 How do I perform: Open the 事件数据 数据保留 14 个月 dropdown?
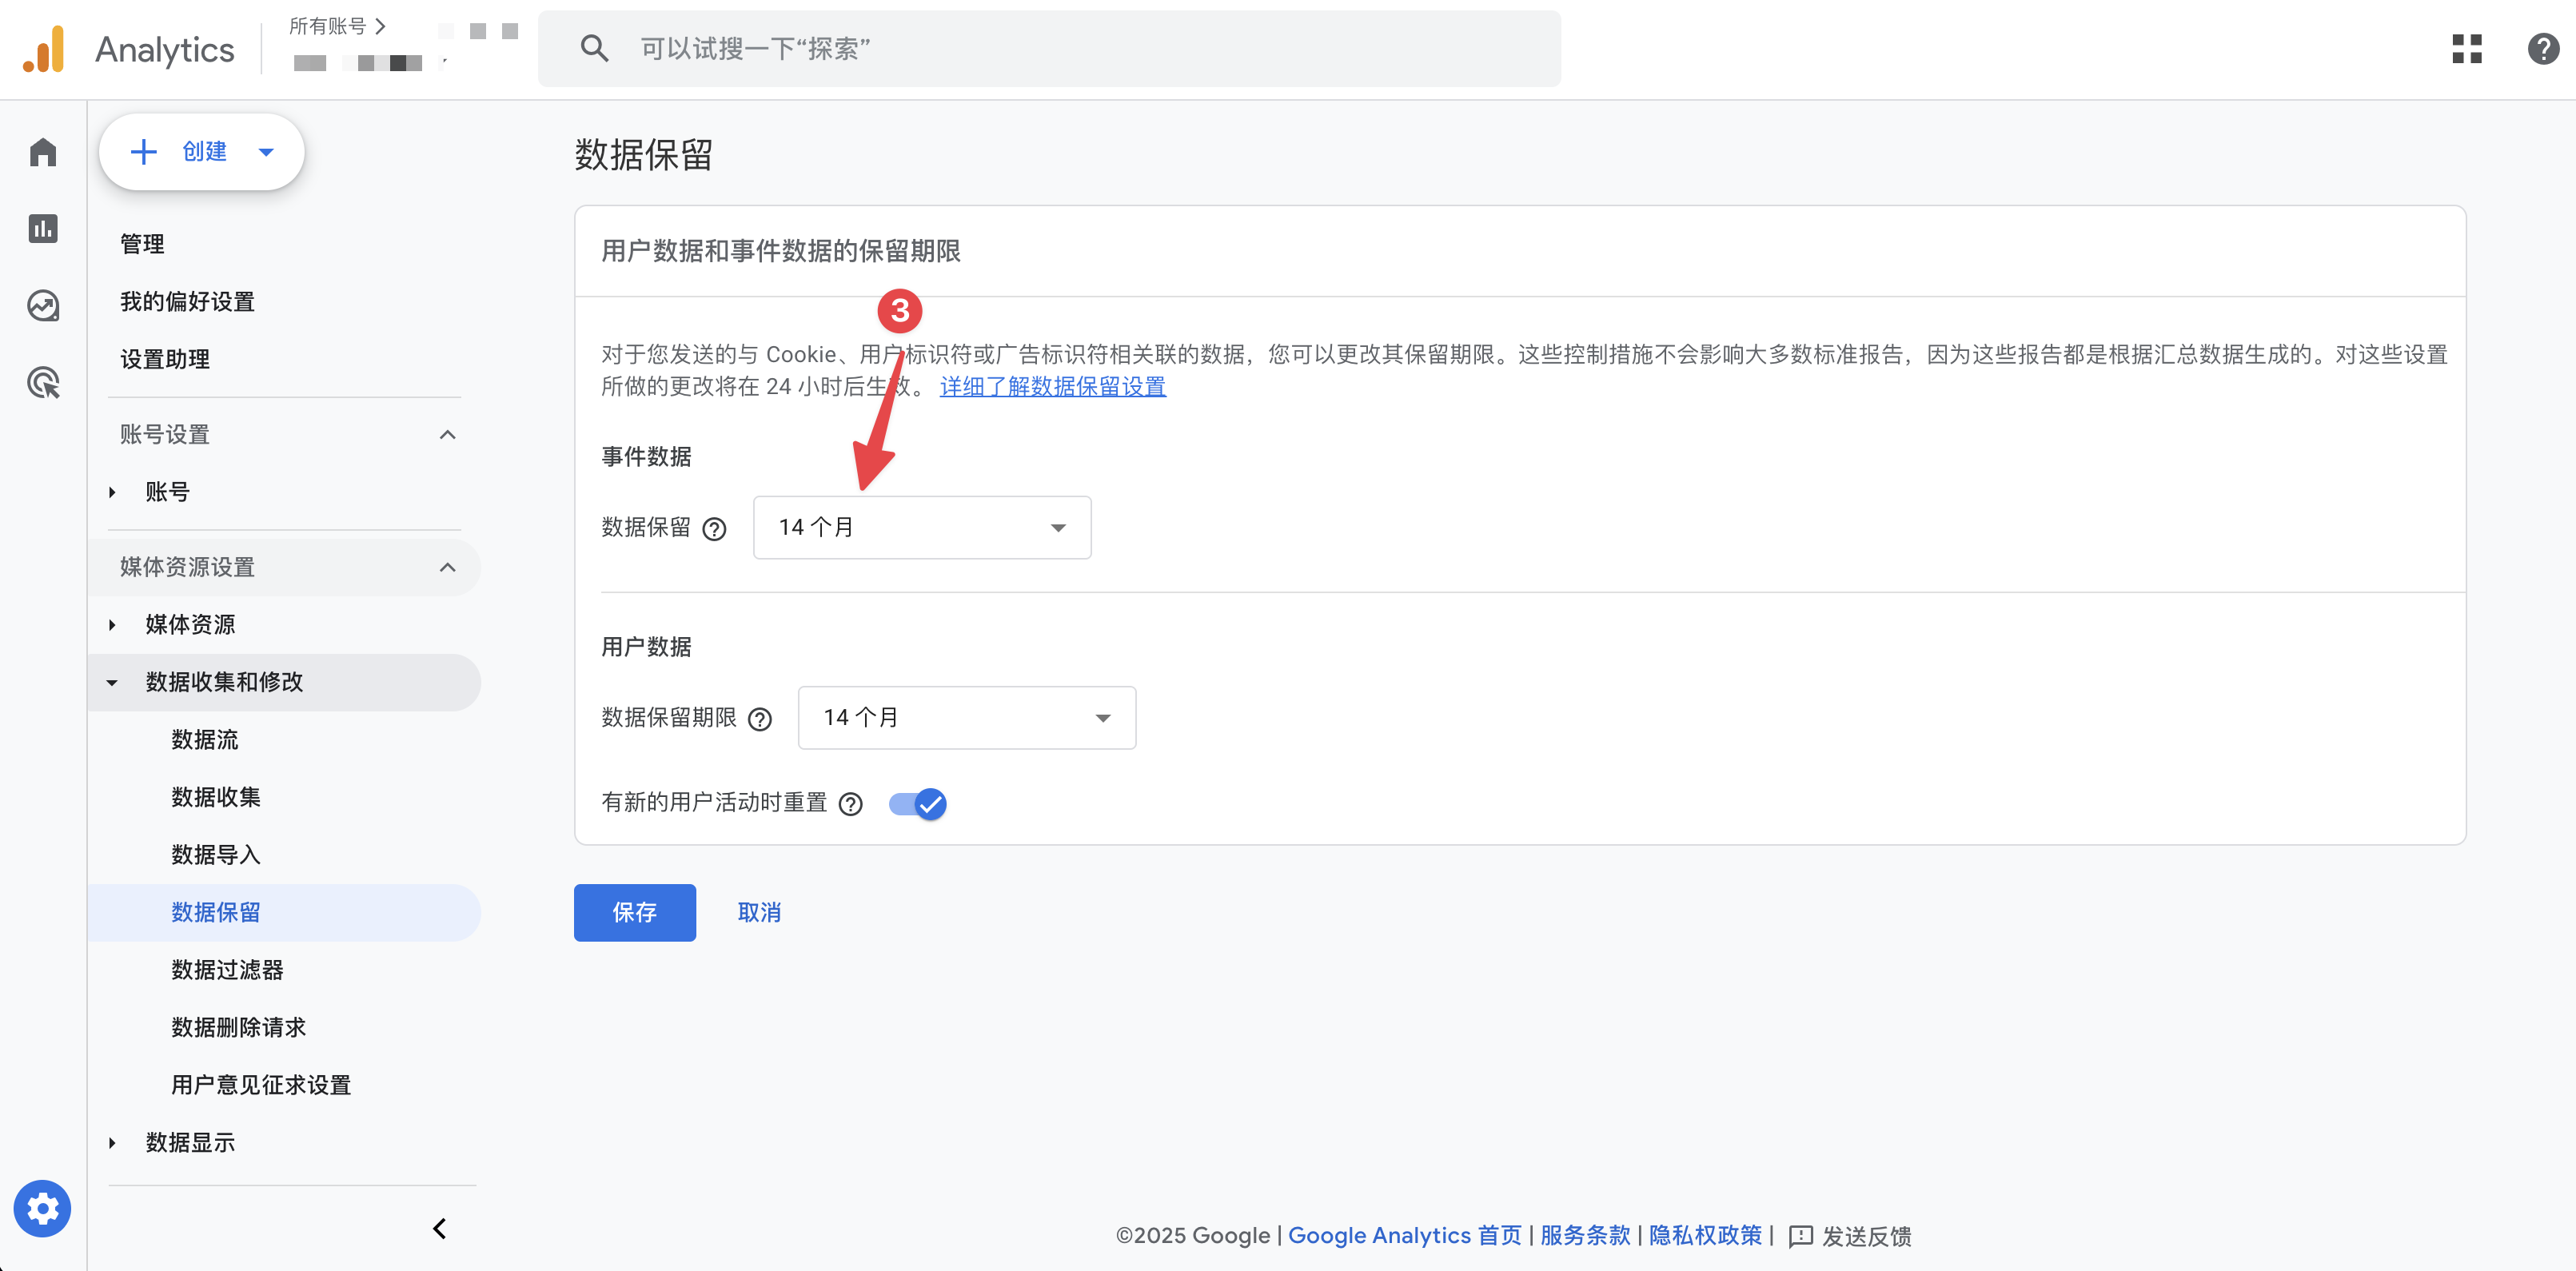tap(922, 527)
